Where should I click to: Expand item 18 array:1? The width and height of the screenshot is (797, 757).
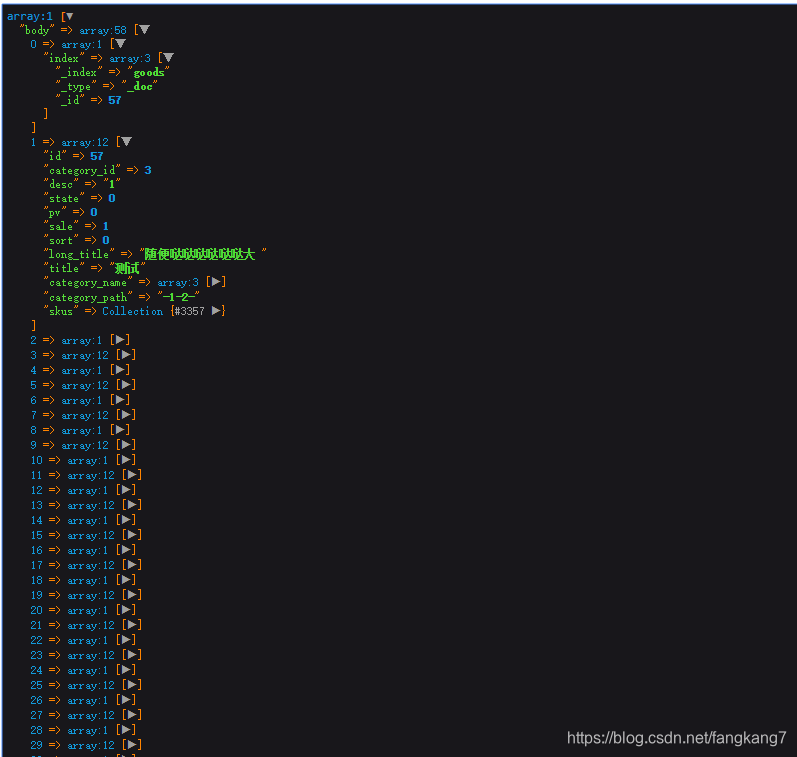[x=127, y=580]
